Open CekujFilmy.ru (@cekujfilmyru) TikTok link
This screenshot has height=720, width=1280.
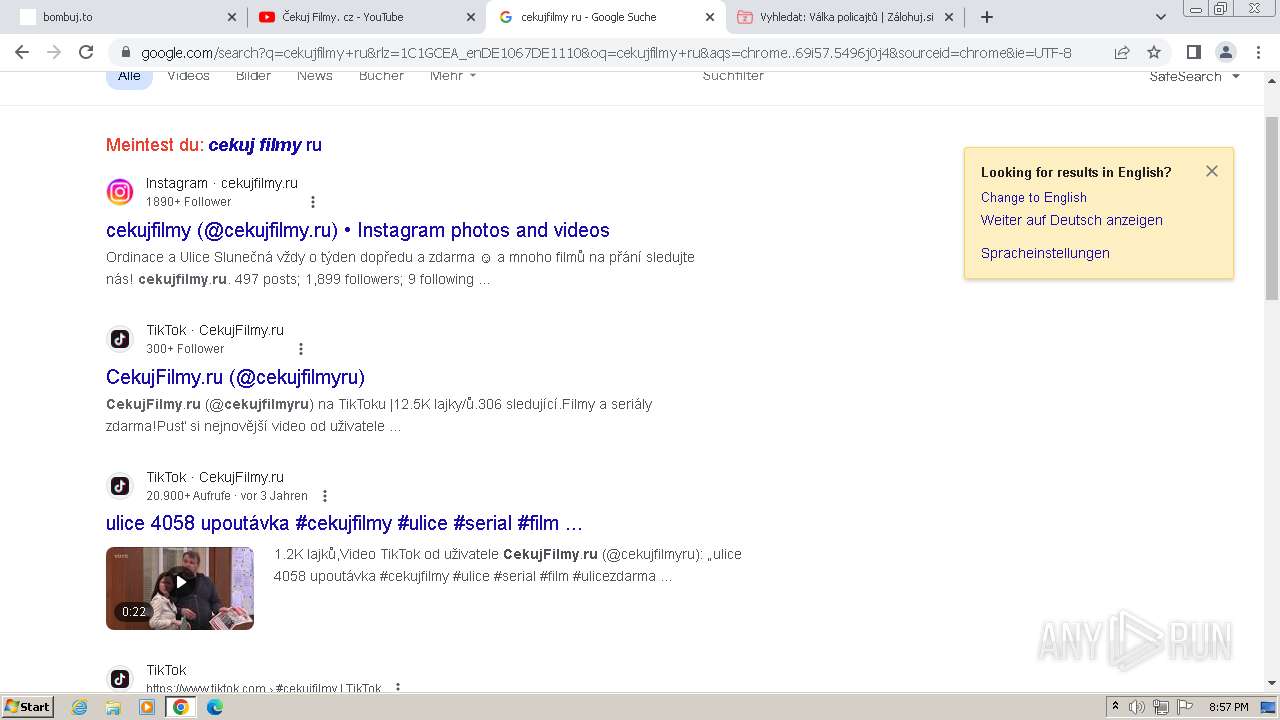[x=235, y=377]
